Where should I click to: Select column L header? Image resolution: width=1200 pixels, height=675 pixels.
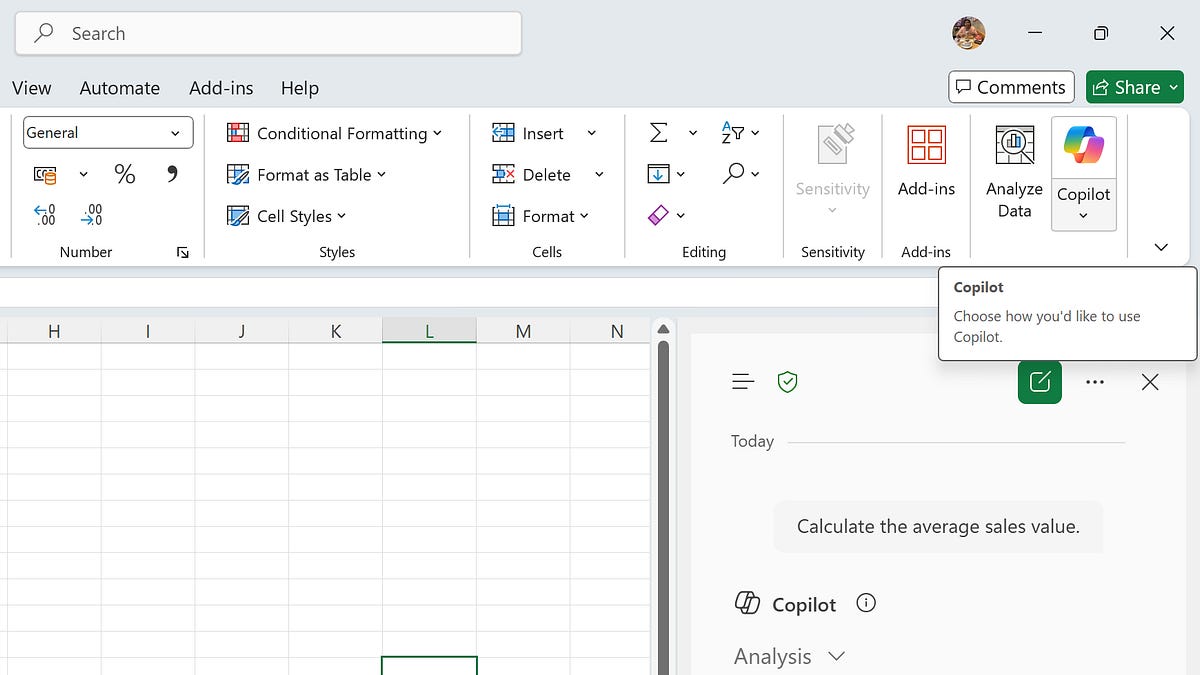(x=429, y=331)
